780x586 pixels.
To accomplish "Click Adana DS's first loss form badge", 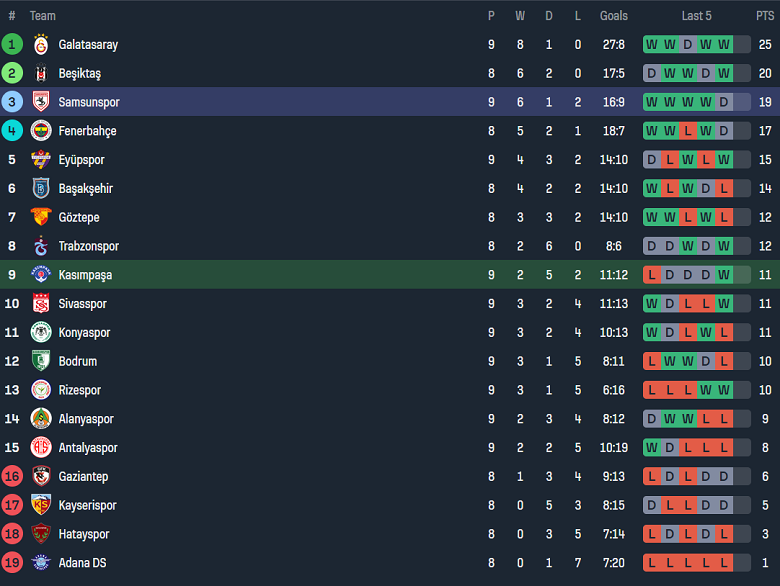I will coord(652,563).
